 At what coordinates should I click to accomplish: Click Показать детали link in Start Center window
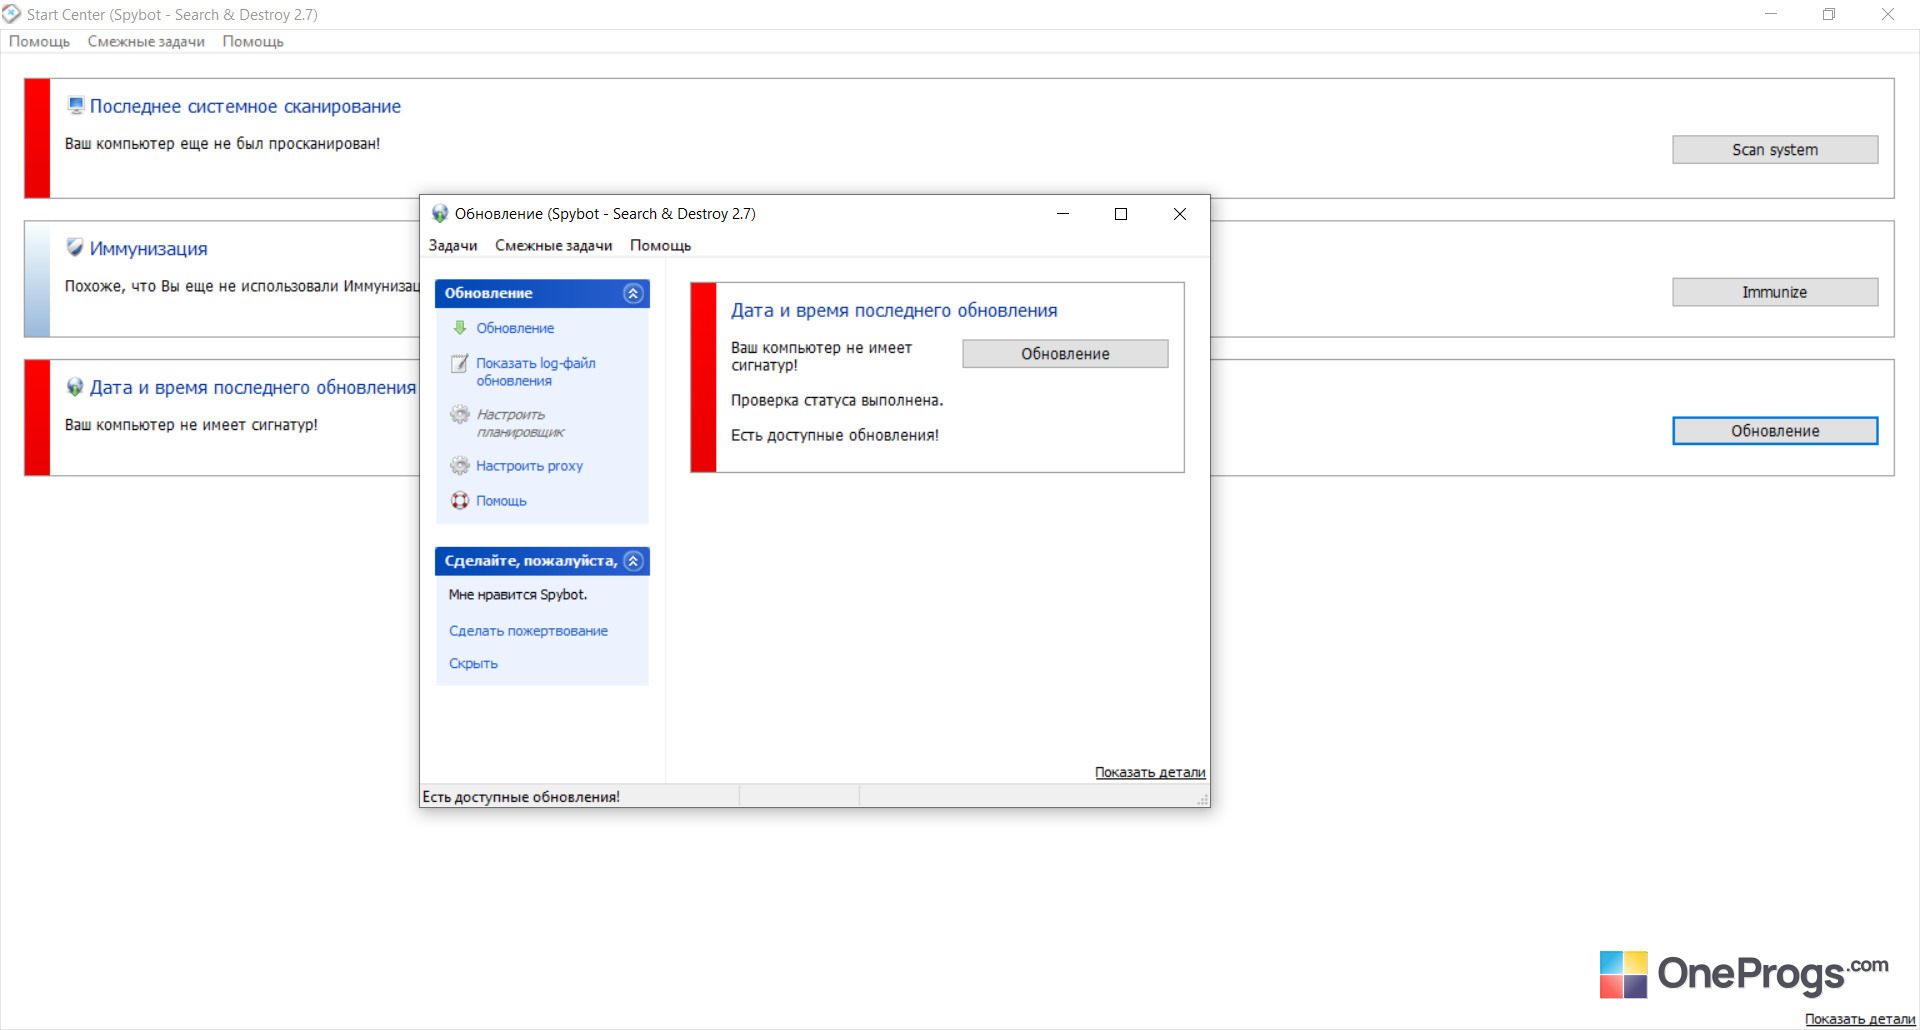(1860, 1019)
